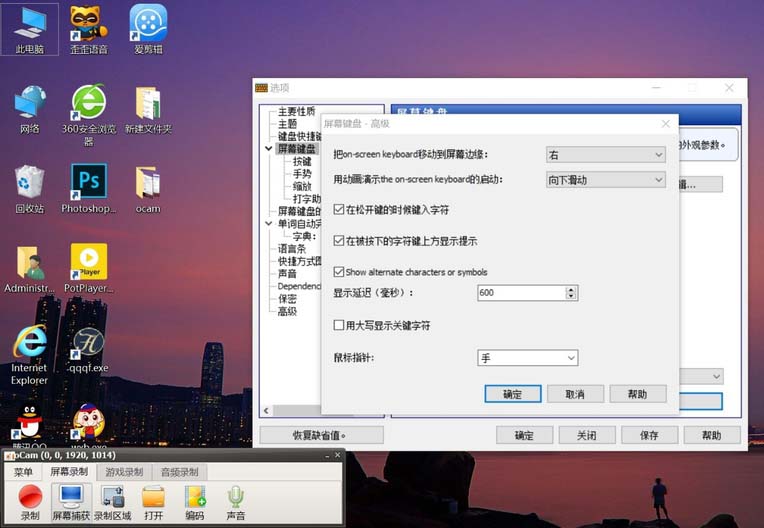The image size is (764, 528).
Task: Select 主要性质 in the options tree
Action: coord(297,111)
